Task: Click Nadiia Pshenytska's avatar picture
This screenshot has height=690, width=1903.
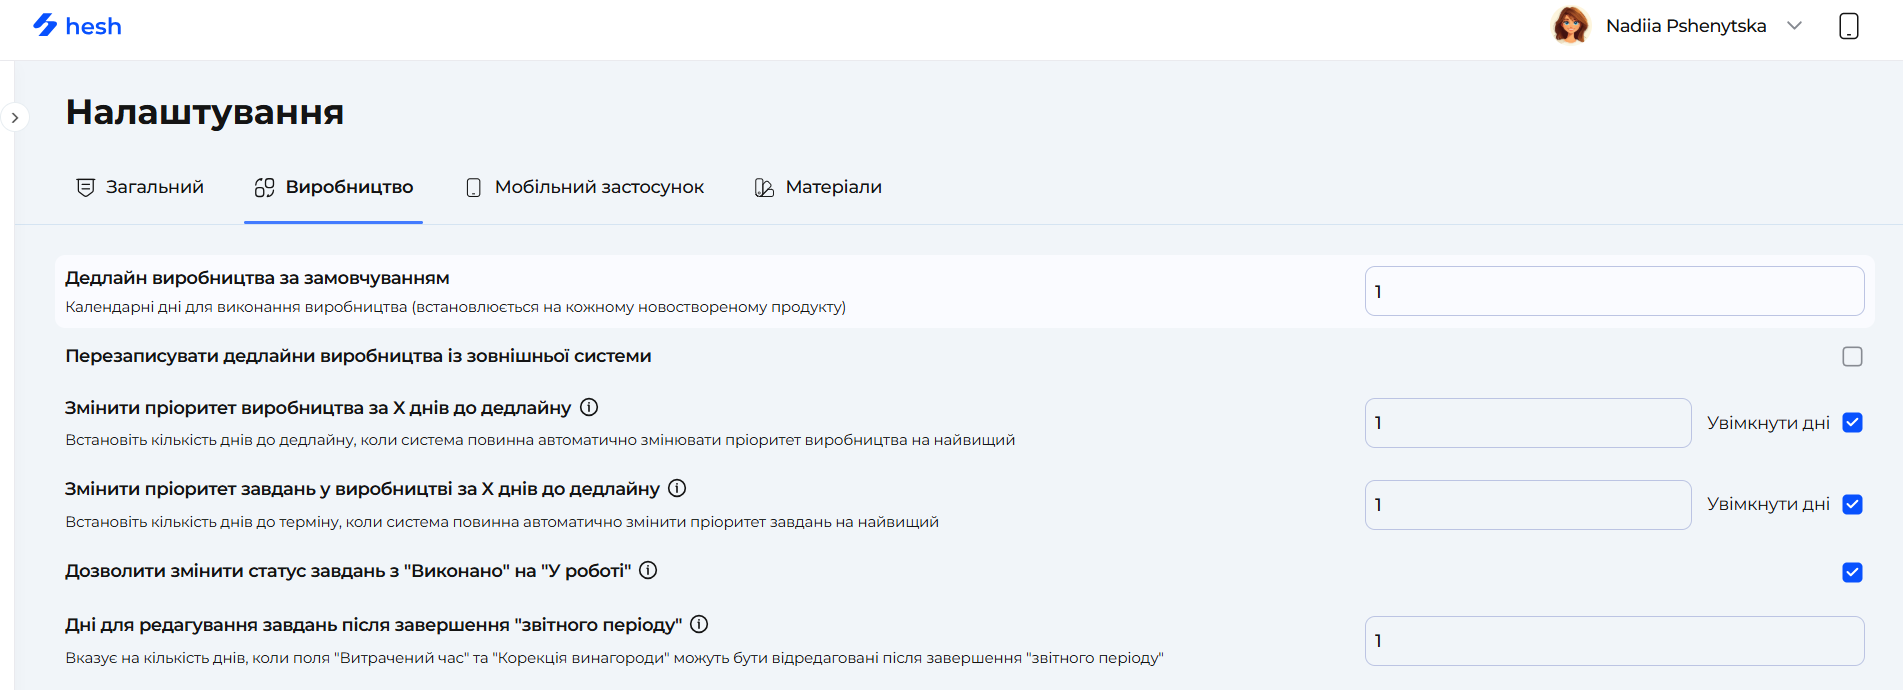Action: 1570,26
